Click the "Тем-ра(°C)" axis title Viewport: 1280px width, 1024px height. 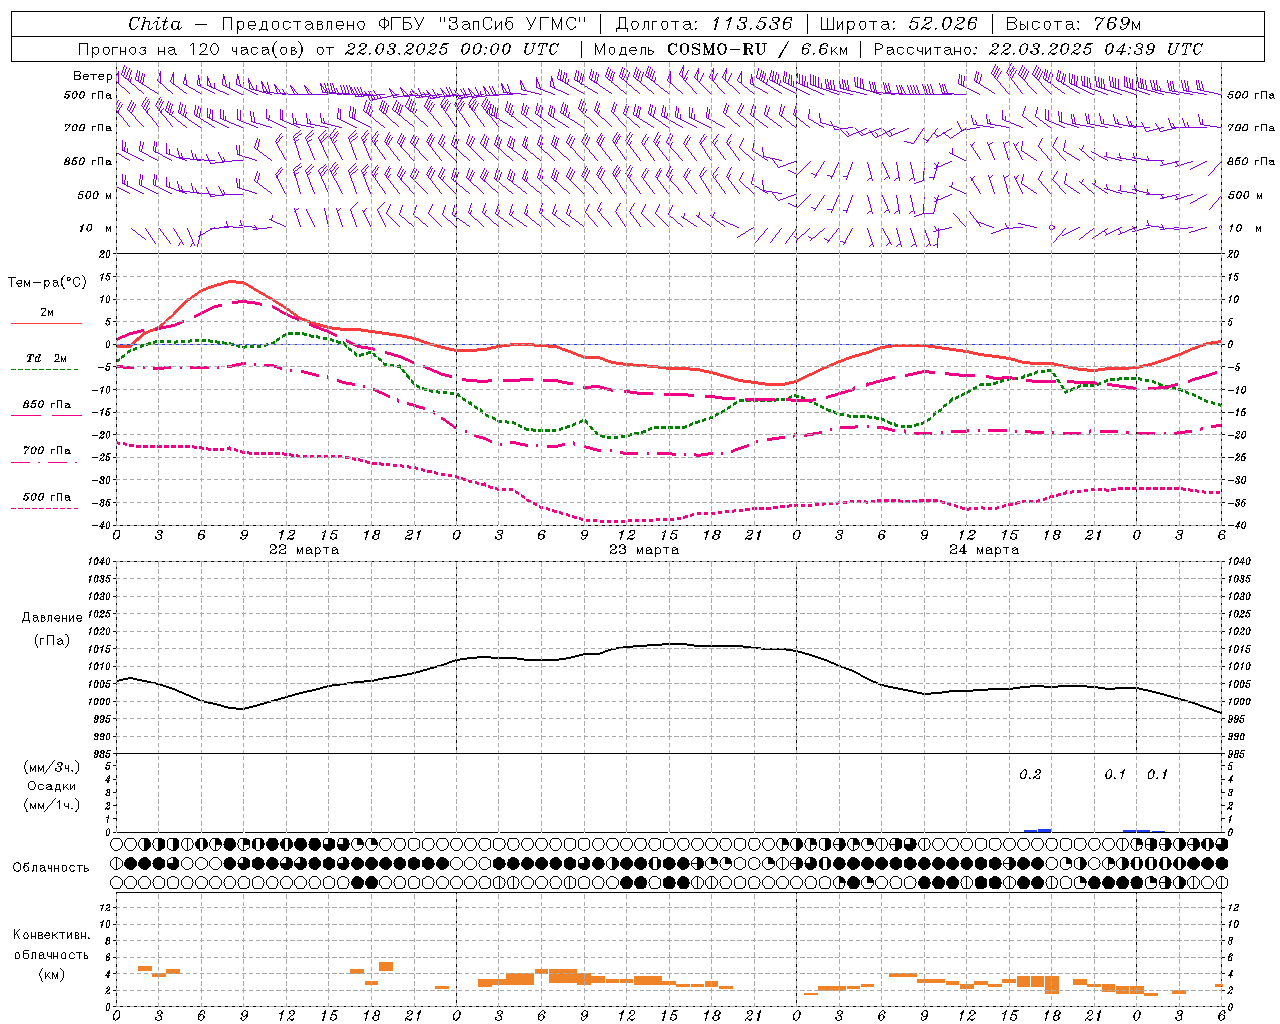pyautogui.click(x=47, y=283)
